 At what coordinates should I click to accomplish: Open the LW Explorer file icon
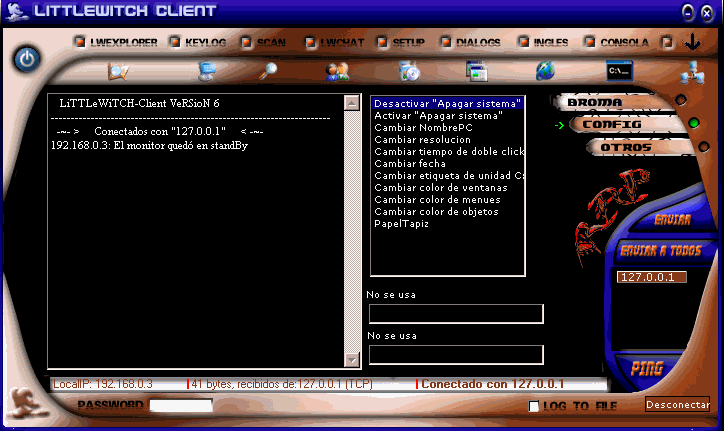click(119, 71)
